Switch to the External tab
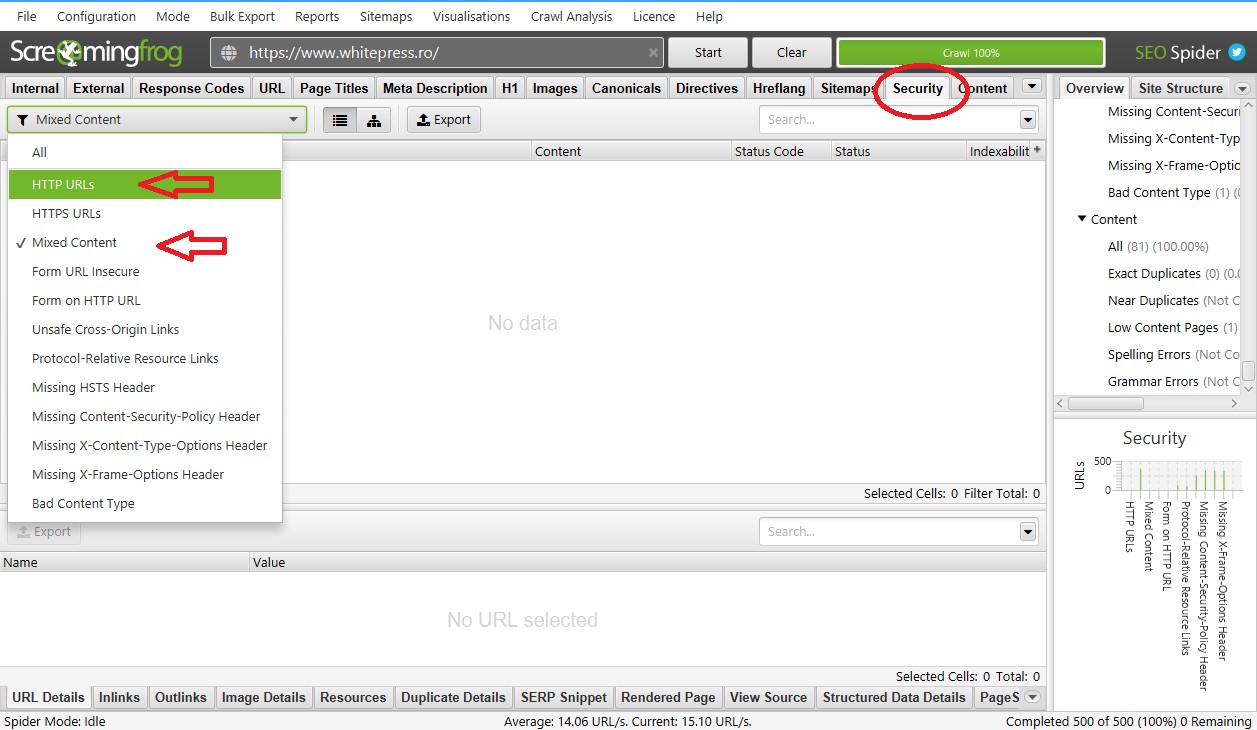 [99, 88]
